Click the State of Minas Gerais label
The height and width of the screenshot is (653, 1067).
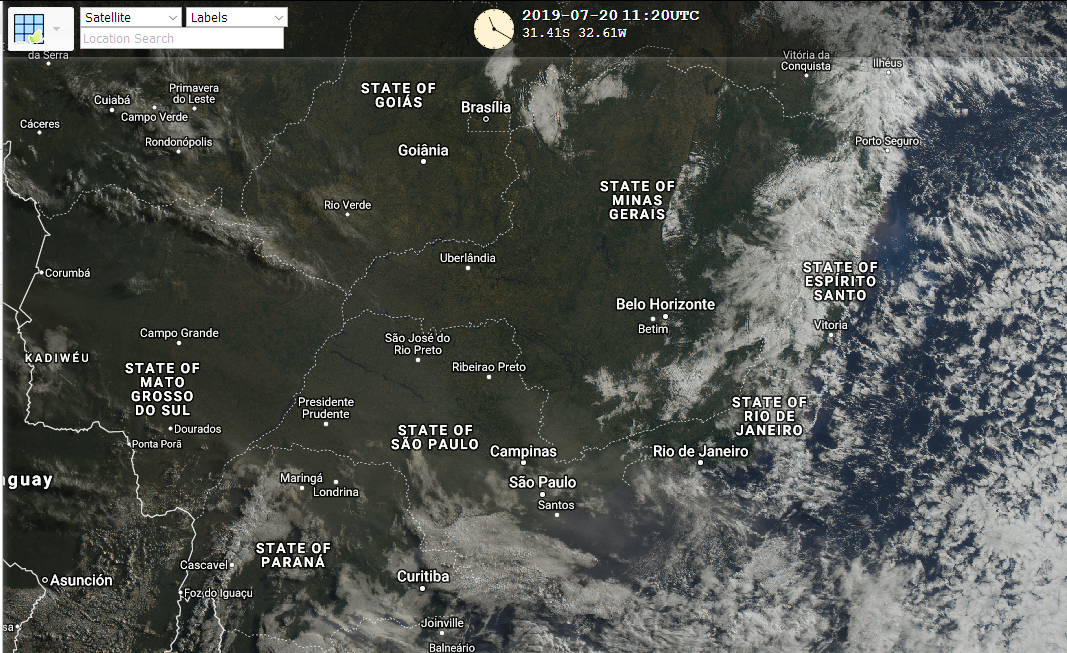[x=637, y=200]
